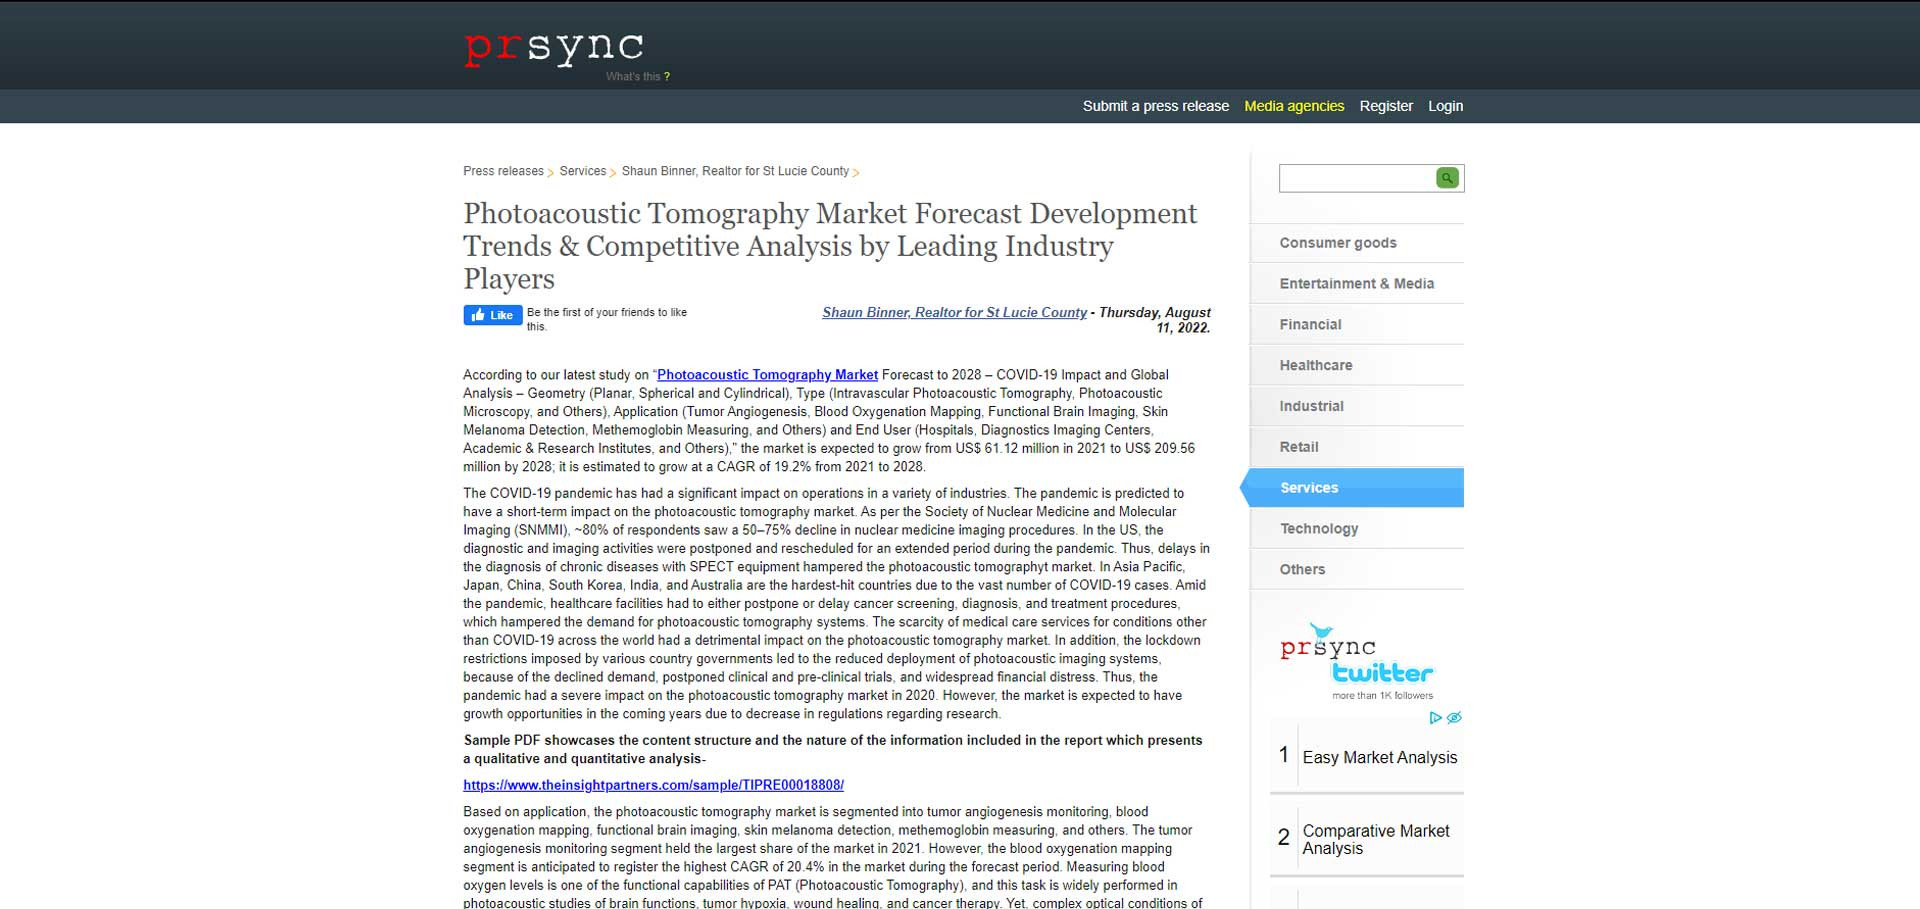Screen dimensions: 1920x909
Task: Select the highlighted Services category
Action: [1308, 487]
